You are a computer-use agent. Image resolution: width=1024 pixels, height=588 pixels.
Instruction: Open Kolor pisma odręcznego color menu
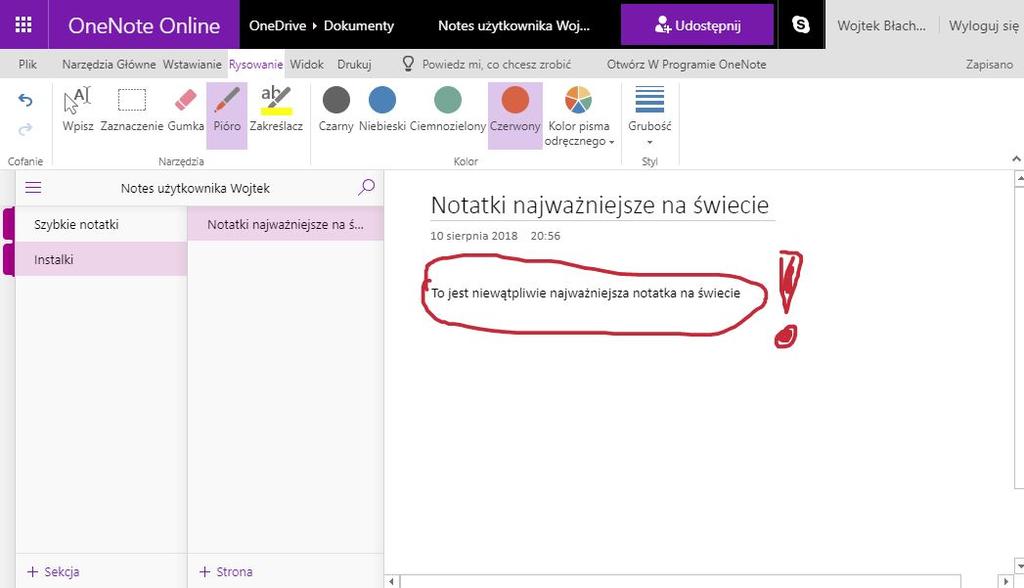click(579, 116)
